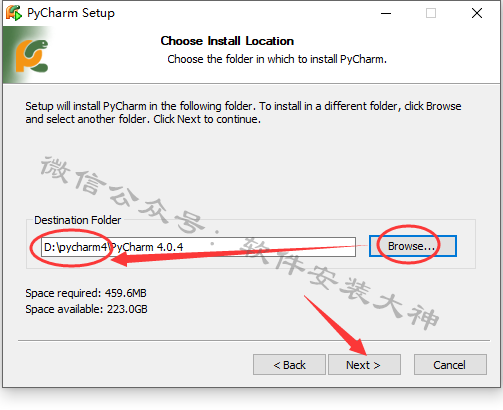Click the 'Choose the folder in which' subtitle

[x=277, y=59]
